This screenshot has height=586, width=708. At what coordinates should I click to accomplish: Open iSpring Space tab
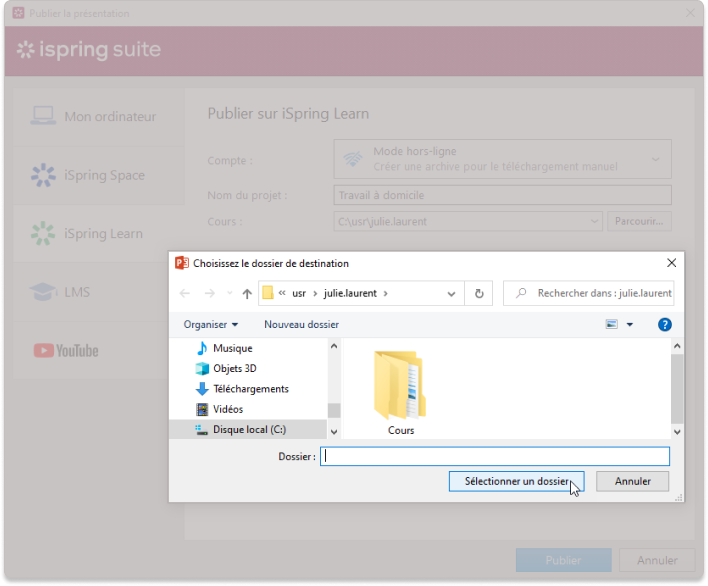pos(99,175)
